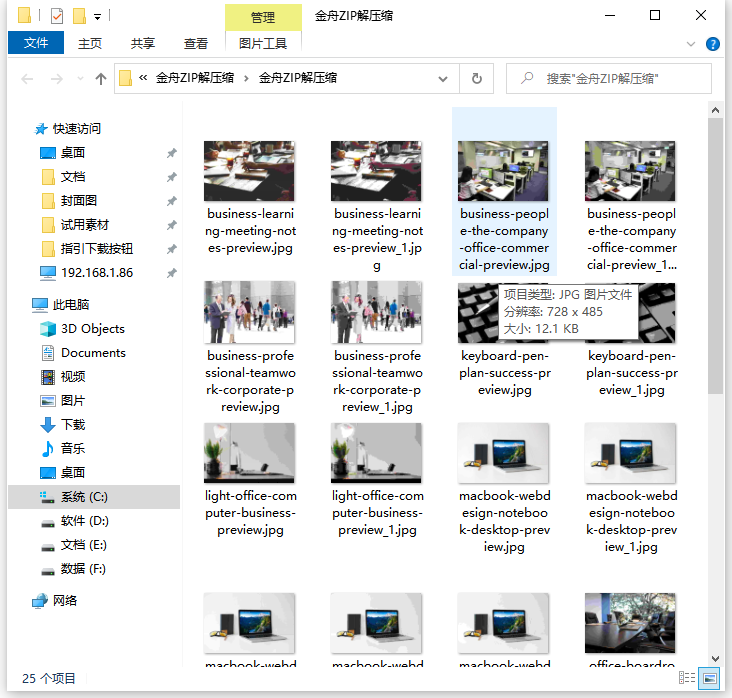This screenshot has width=732, height=698.
Task: Go up one folder level
Action: pyautogui.click(x=101, y=78)
